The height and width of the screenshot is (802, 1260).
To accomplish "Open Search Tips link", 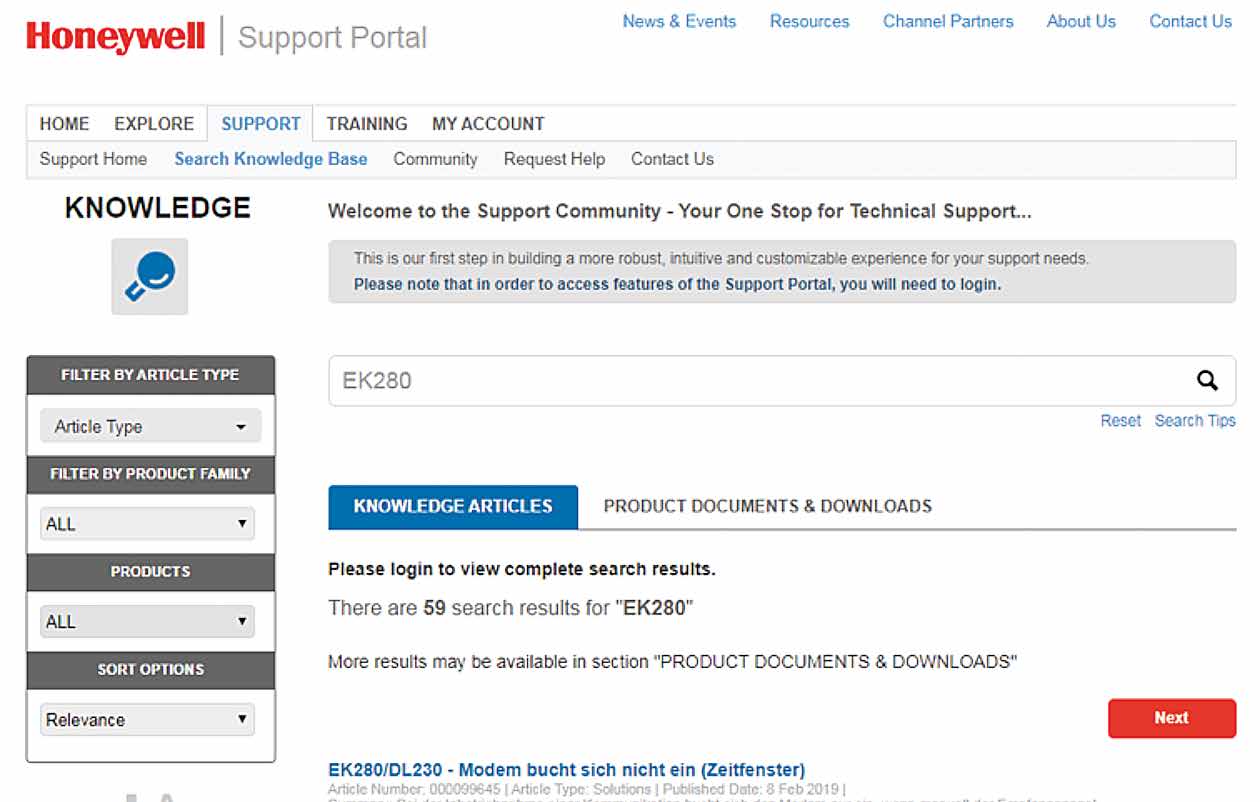I will (1195, 421).
